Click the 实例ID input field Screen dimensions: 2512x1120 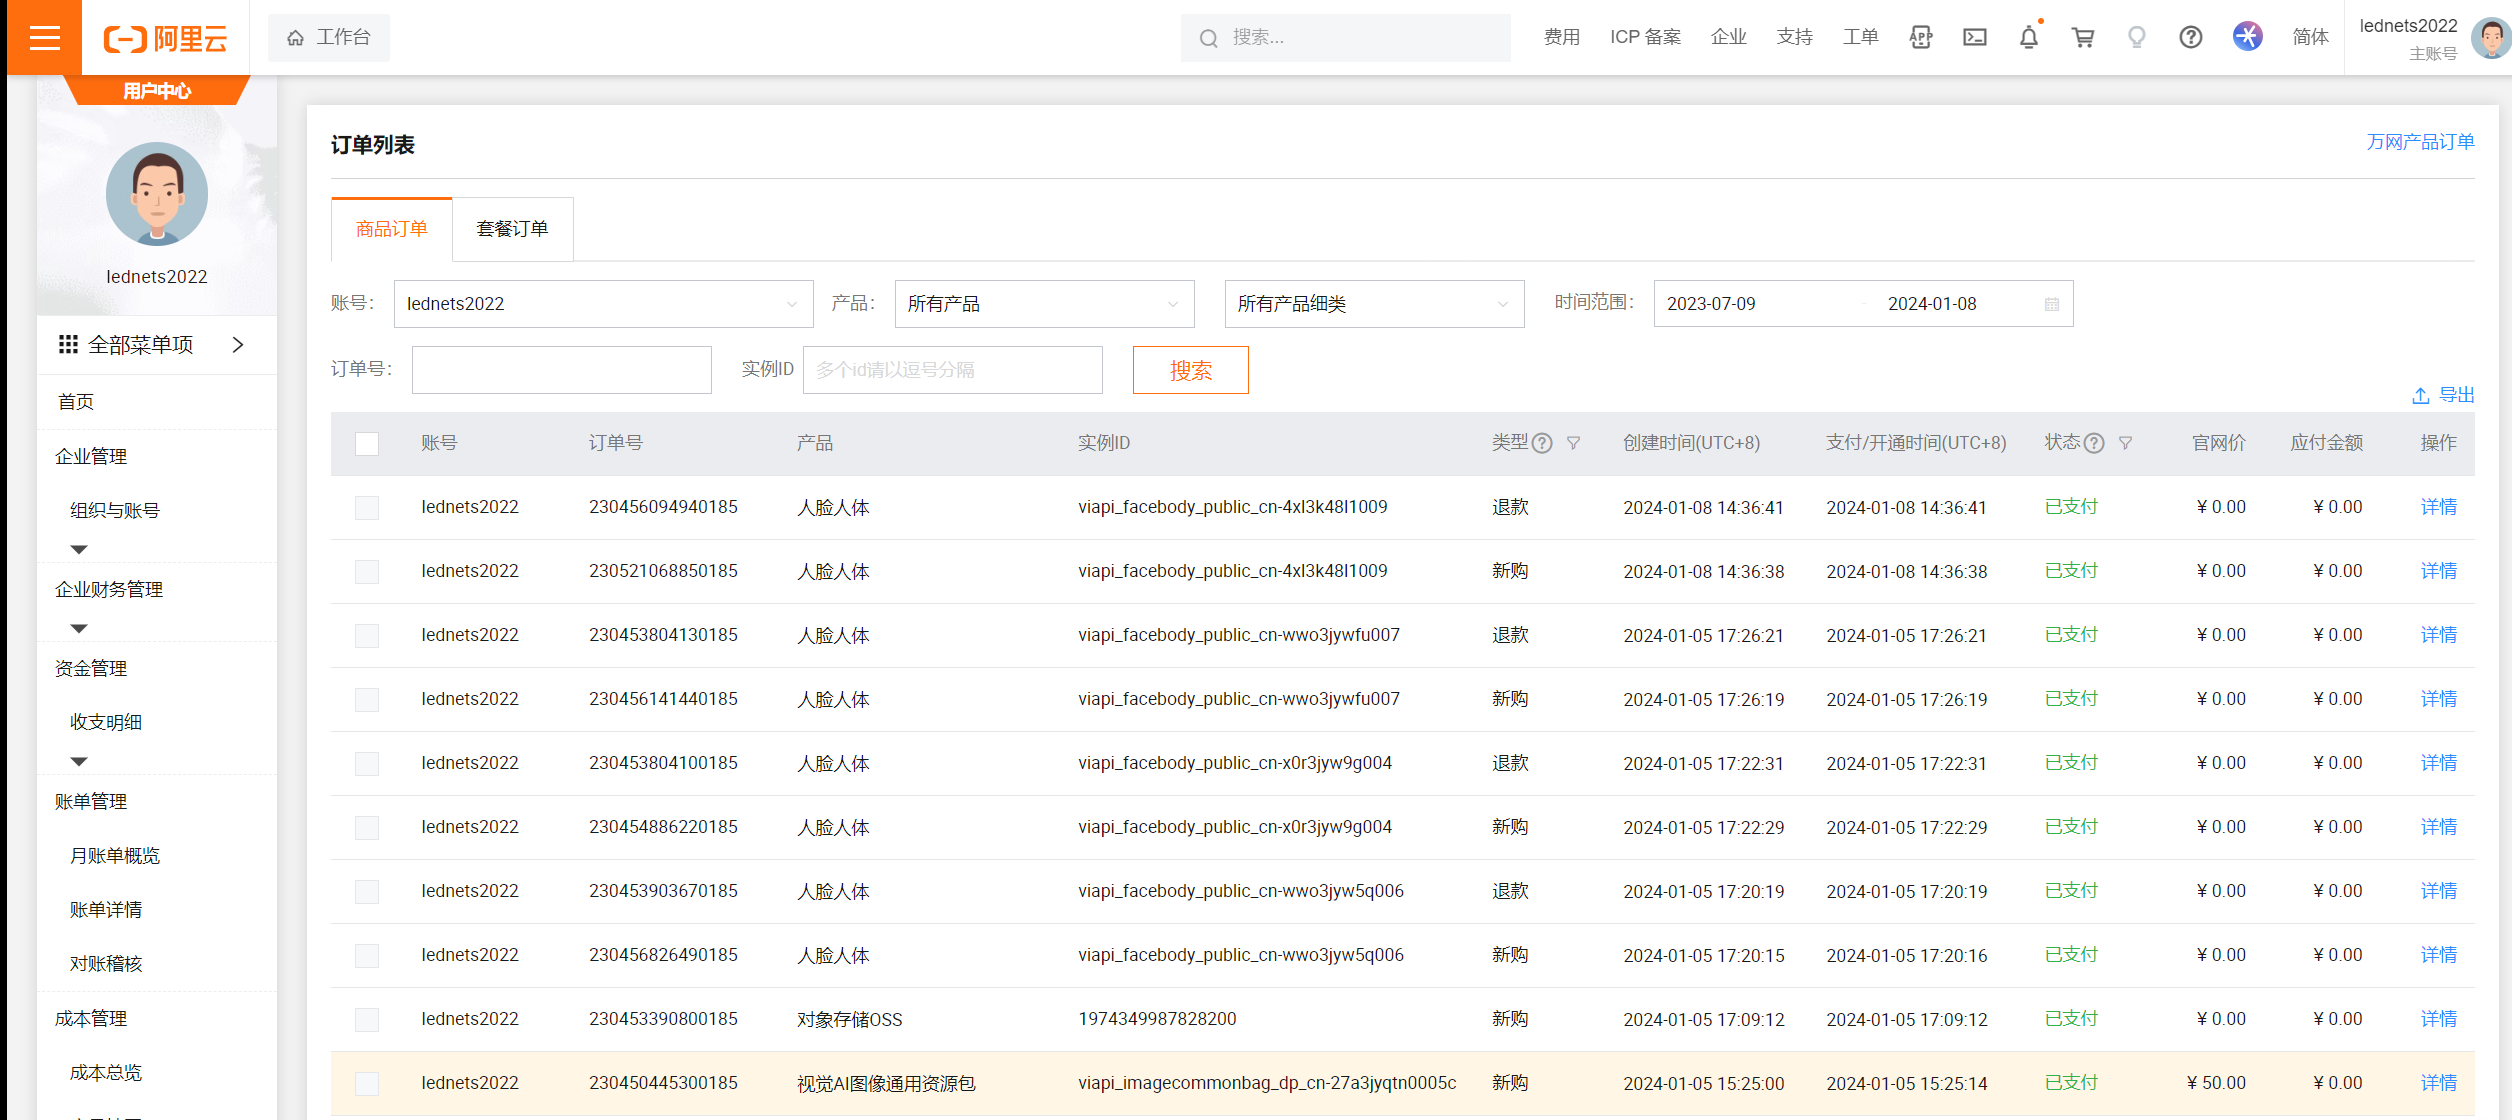[952, 370]
